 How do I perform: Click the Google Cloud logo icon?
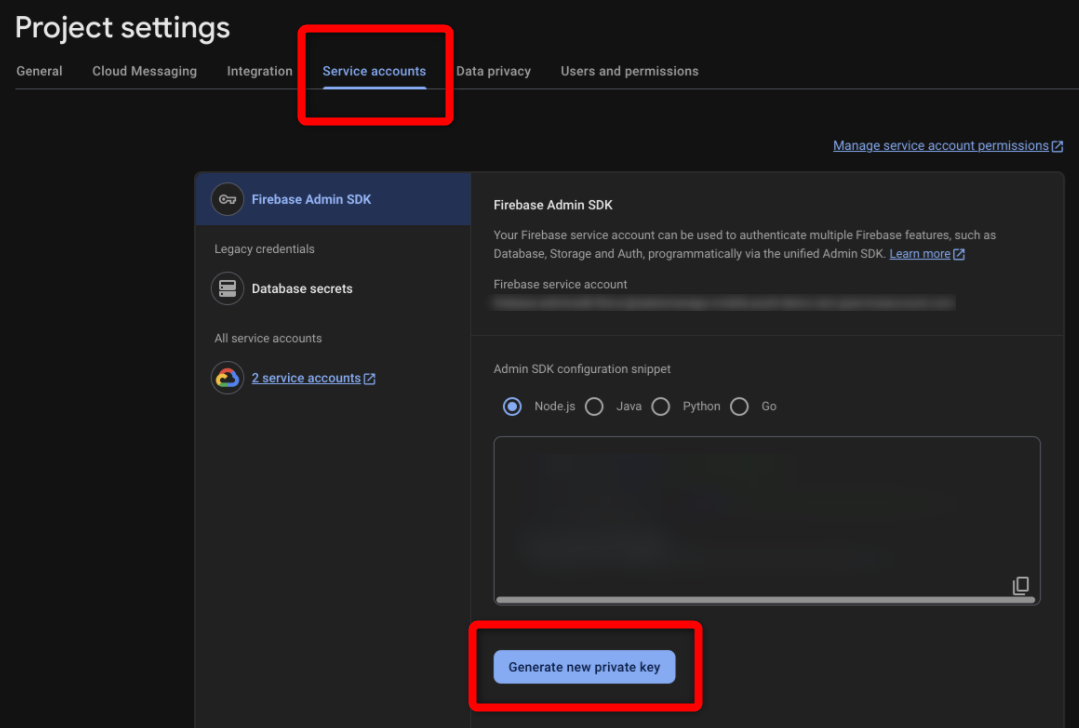point(227,378)
